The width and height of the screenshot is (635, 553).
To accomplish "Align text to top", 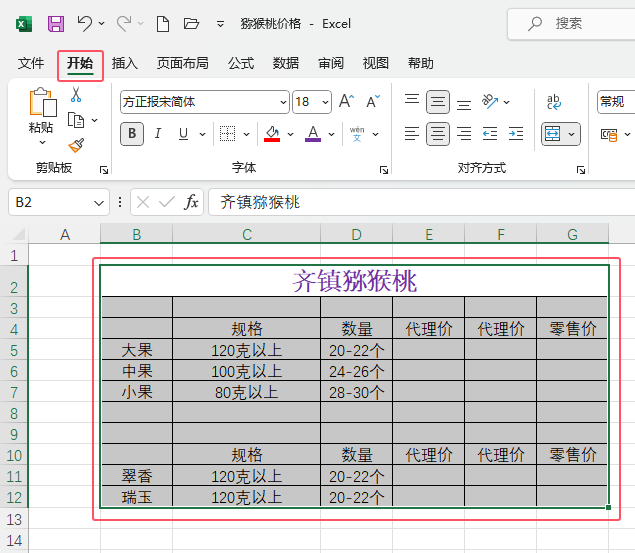I will click(412, 99).
